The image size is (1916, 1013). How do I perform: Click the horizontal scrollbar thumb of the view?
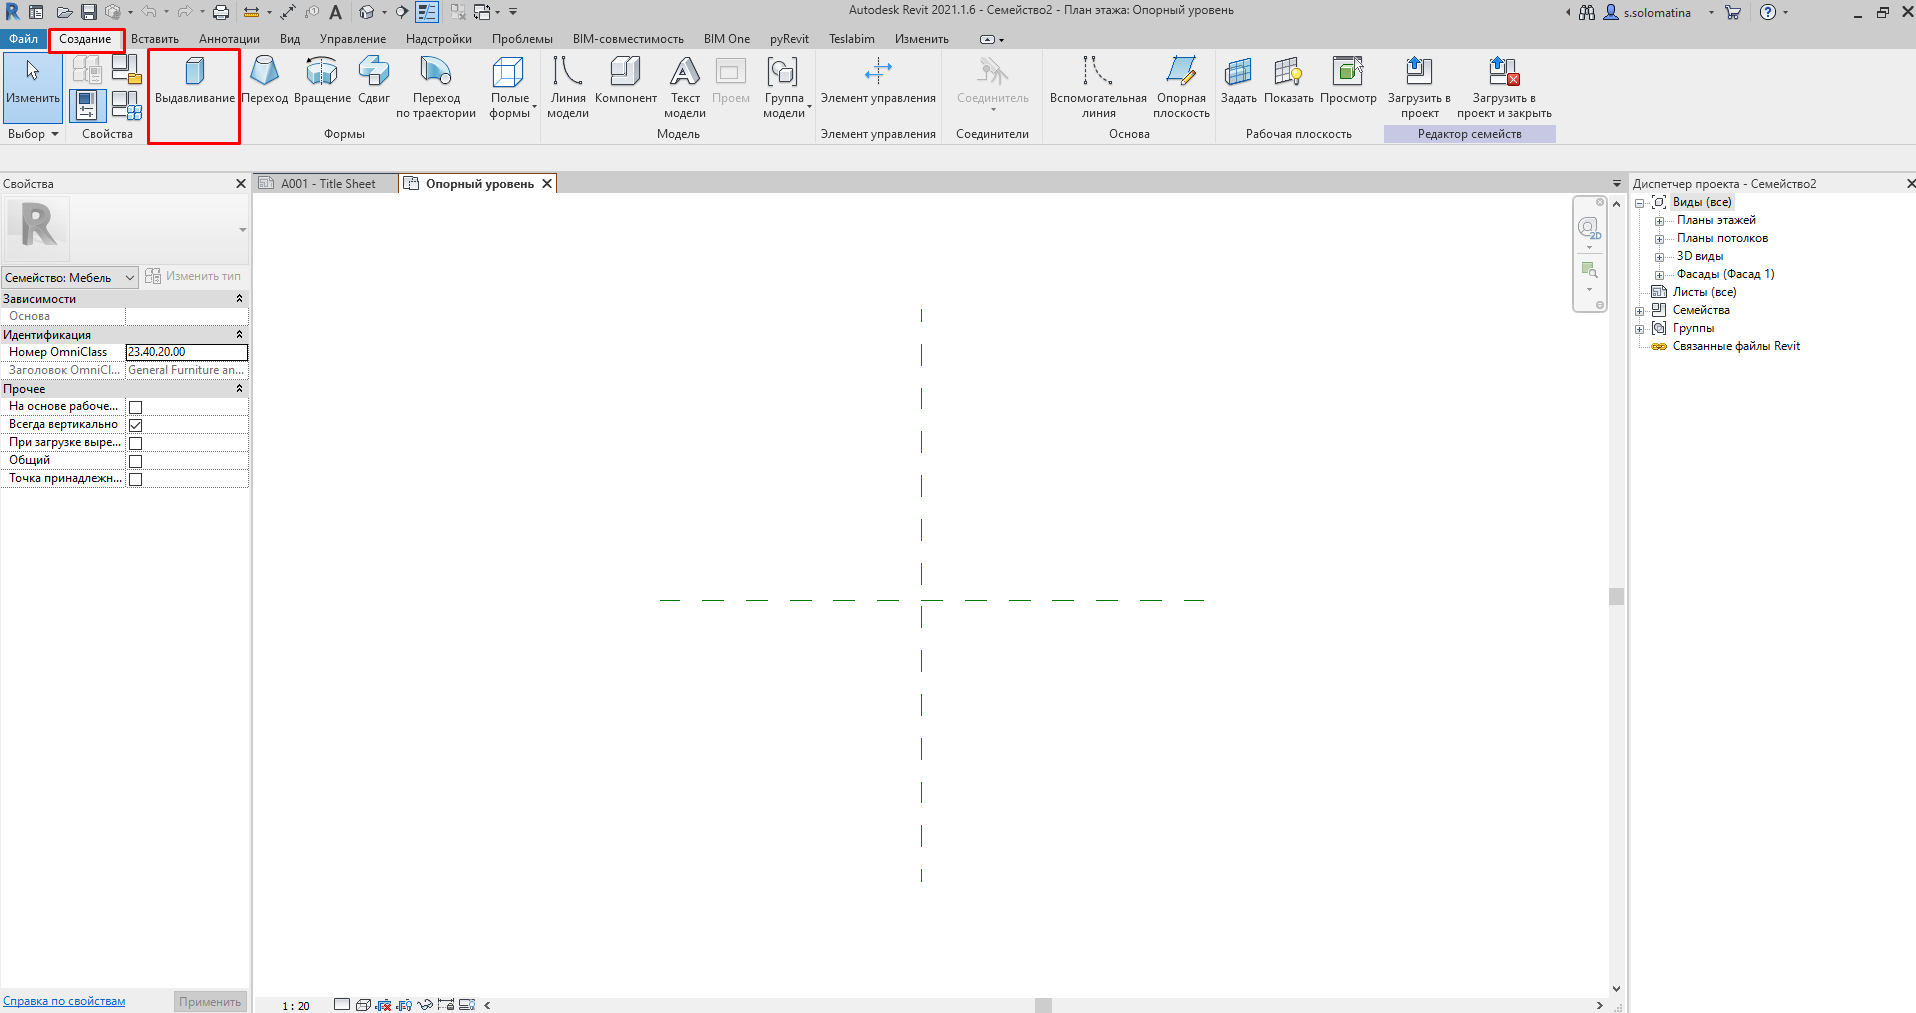click(1043, 1006)
